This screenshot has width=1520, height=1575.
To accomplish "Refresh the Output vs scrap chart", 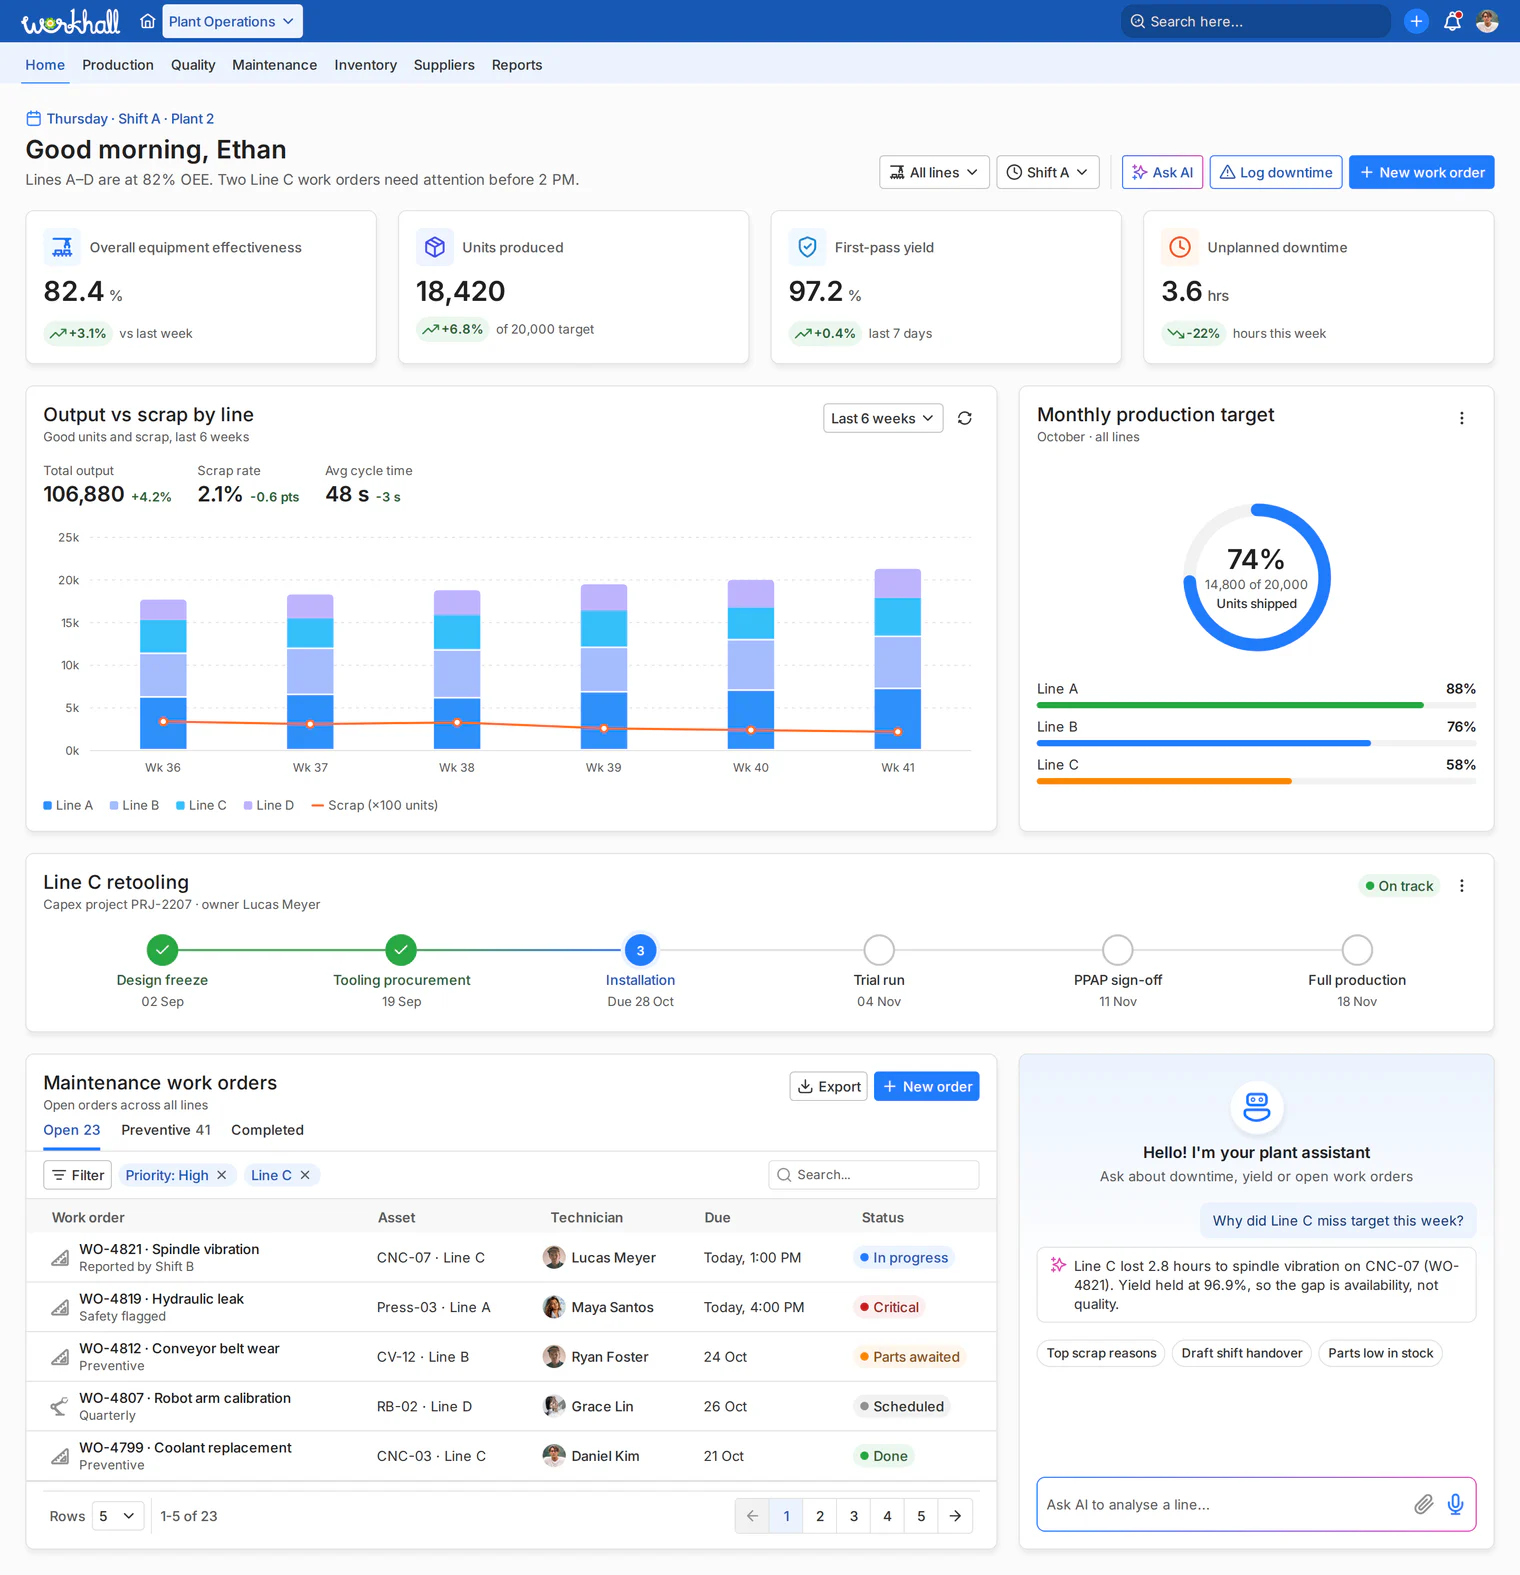I will click(x=965, y=418).
